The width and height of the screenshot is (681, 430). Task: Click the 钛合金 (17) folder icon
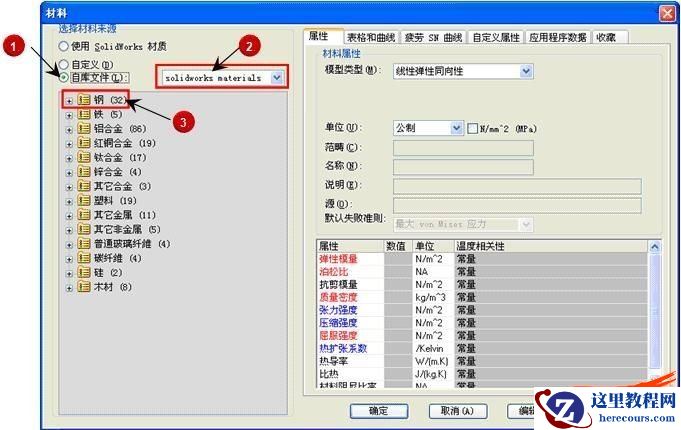(x=83, y=157)
